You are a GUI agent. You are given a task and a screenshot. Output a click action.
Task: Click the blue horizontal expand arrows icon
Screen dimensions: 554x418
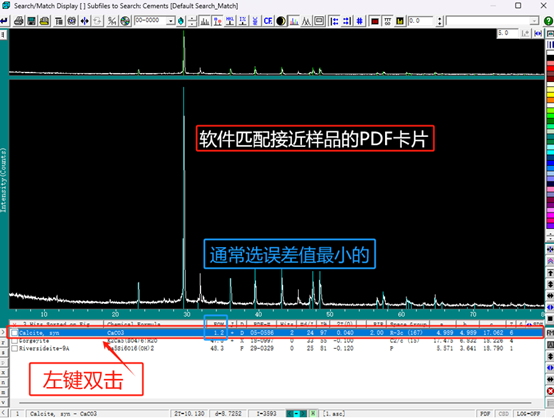538,33
